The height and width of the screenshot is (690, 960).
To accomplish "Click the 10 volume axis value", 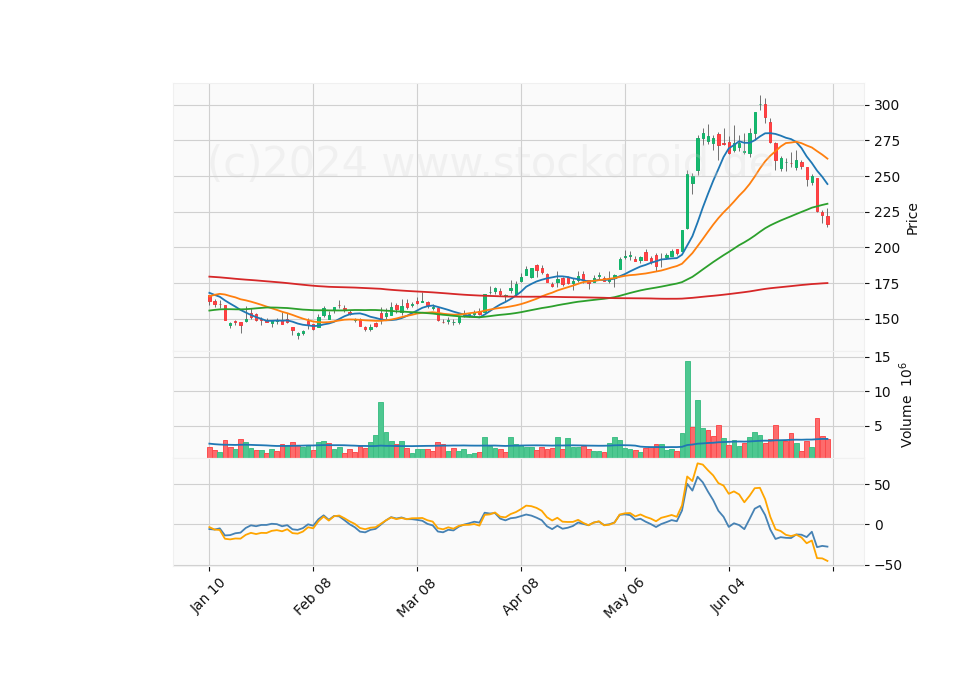I will coord(882,392).
